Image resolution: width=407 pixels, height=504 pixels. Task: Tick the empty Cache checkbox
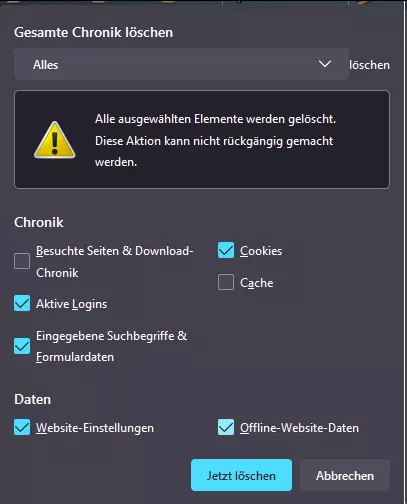coord(226,282)
